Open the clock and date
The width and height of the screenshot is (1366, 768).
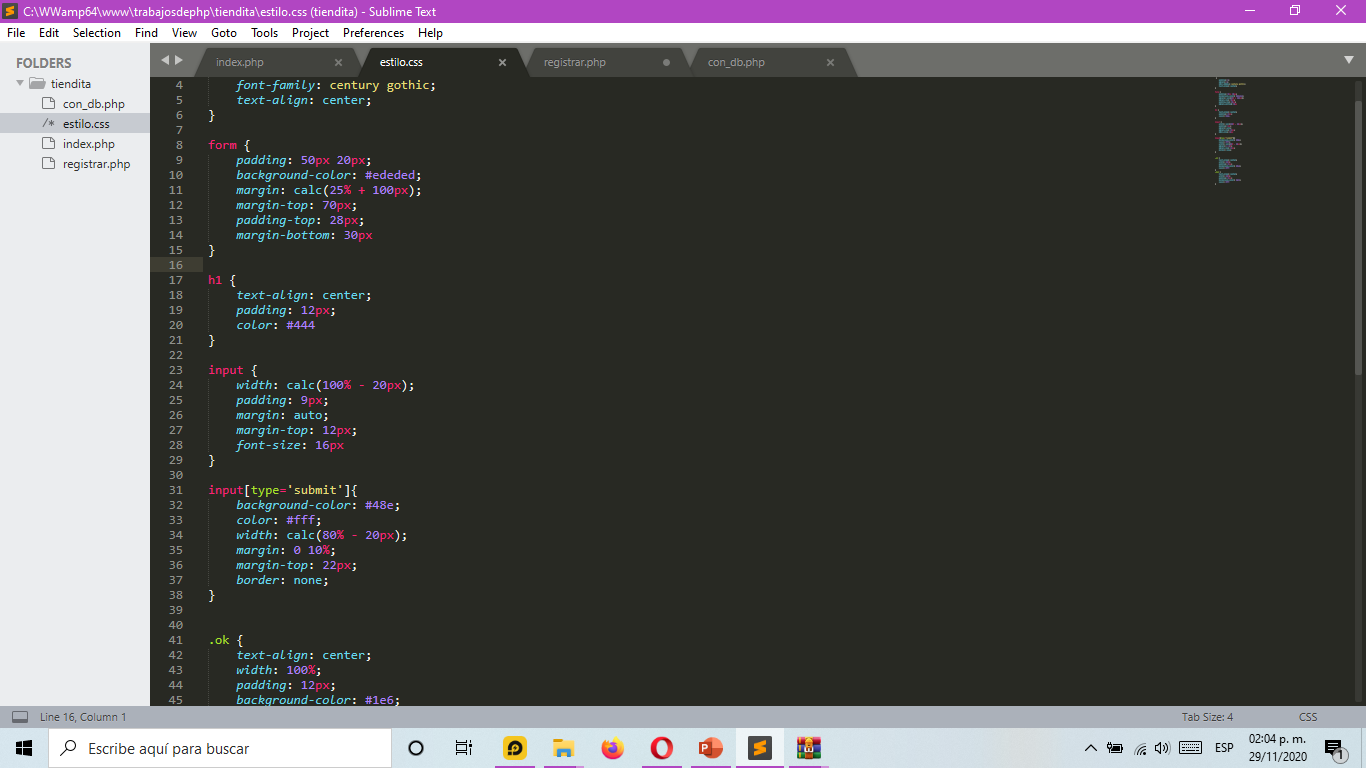tap(1277, 747)
